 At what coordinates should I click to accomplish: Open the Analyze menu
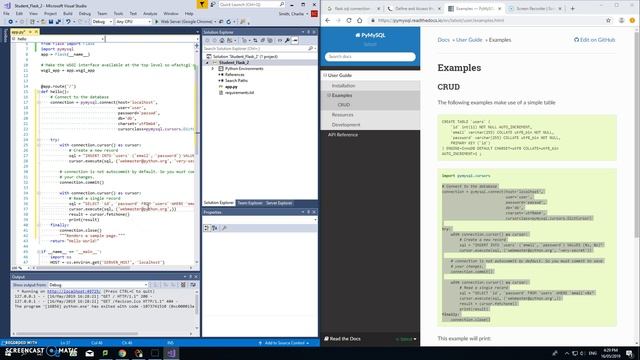(x=150, y=14)
